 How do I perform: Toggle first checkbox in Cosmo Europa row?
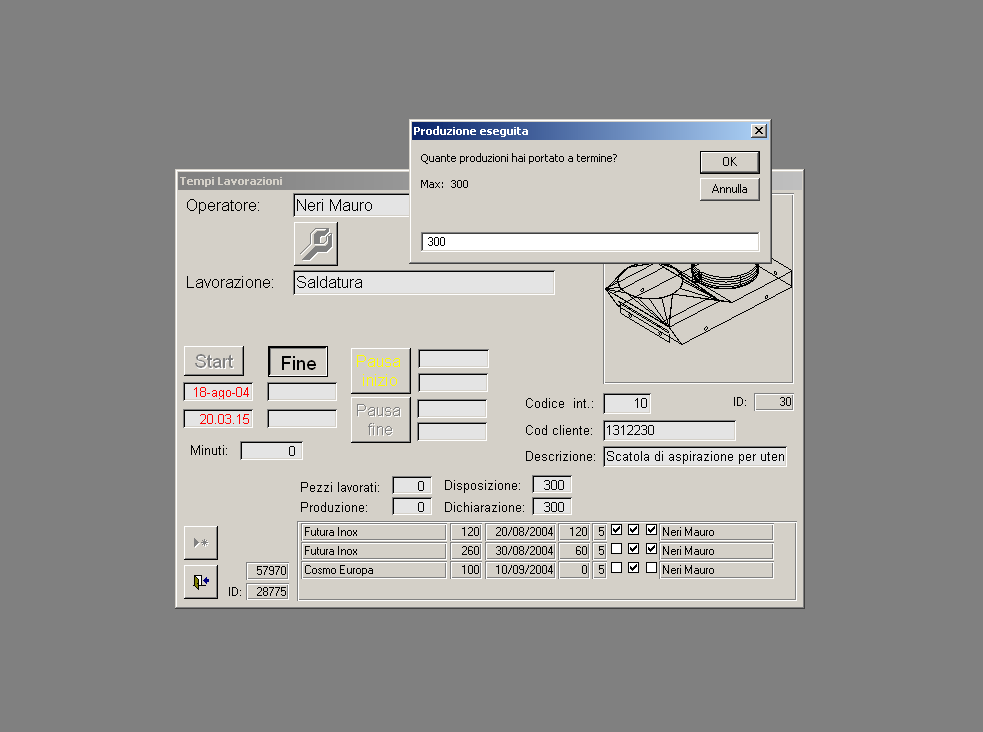click(x=617, y=568)
